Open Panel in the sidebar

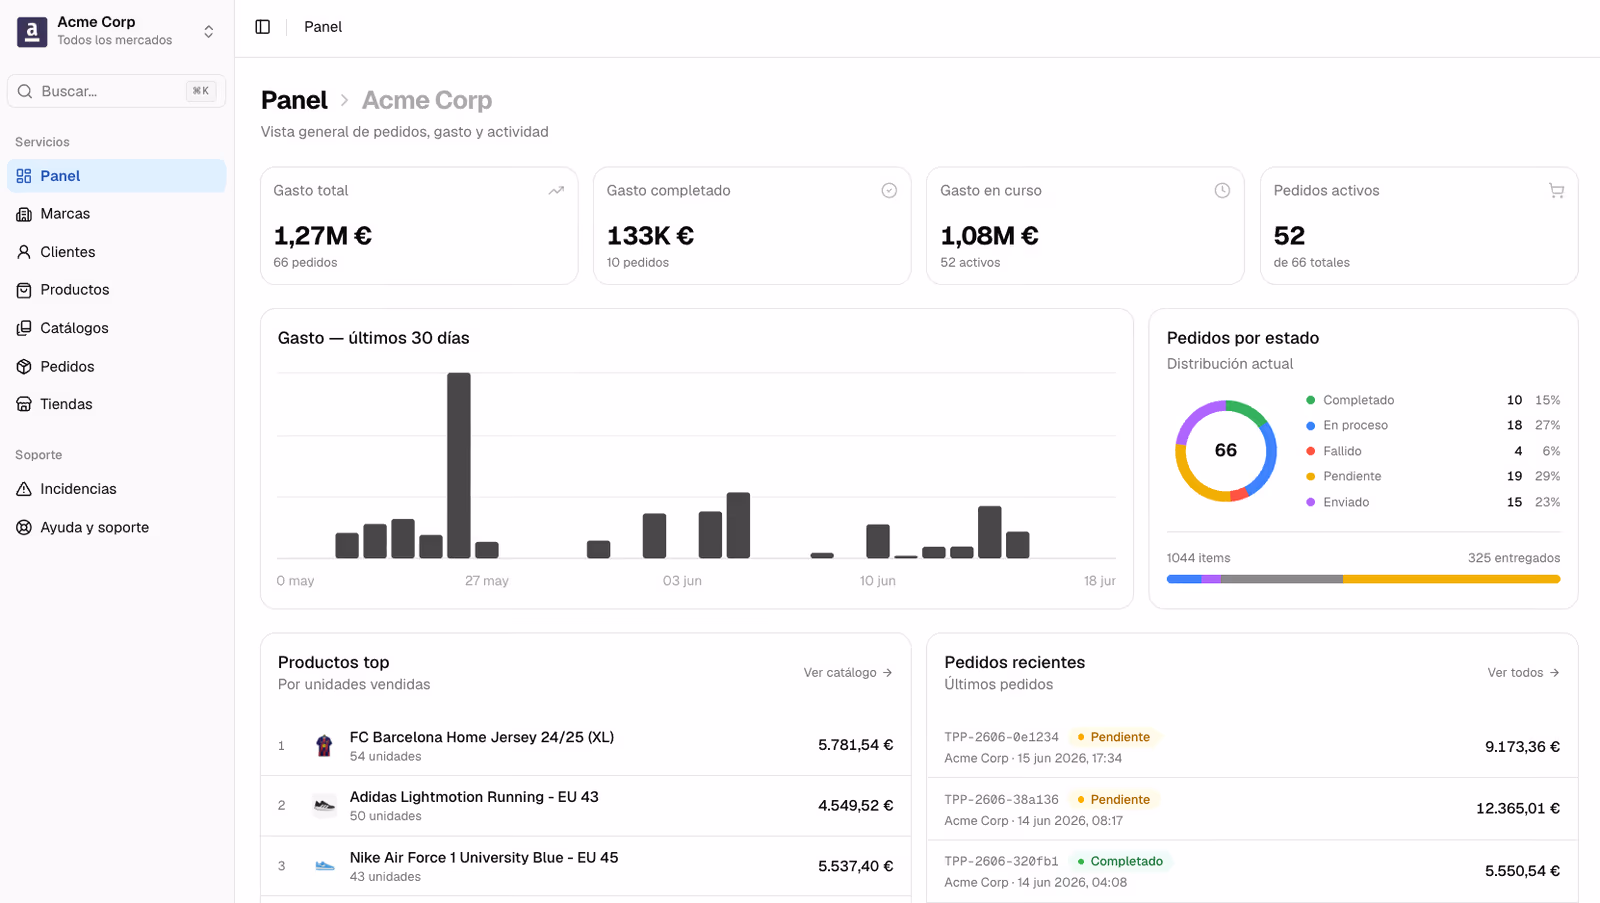[117, 176]
